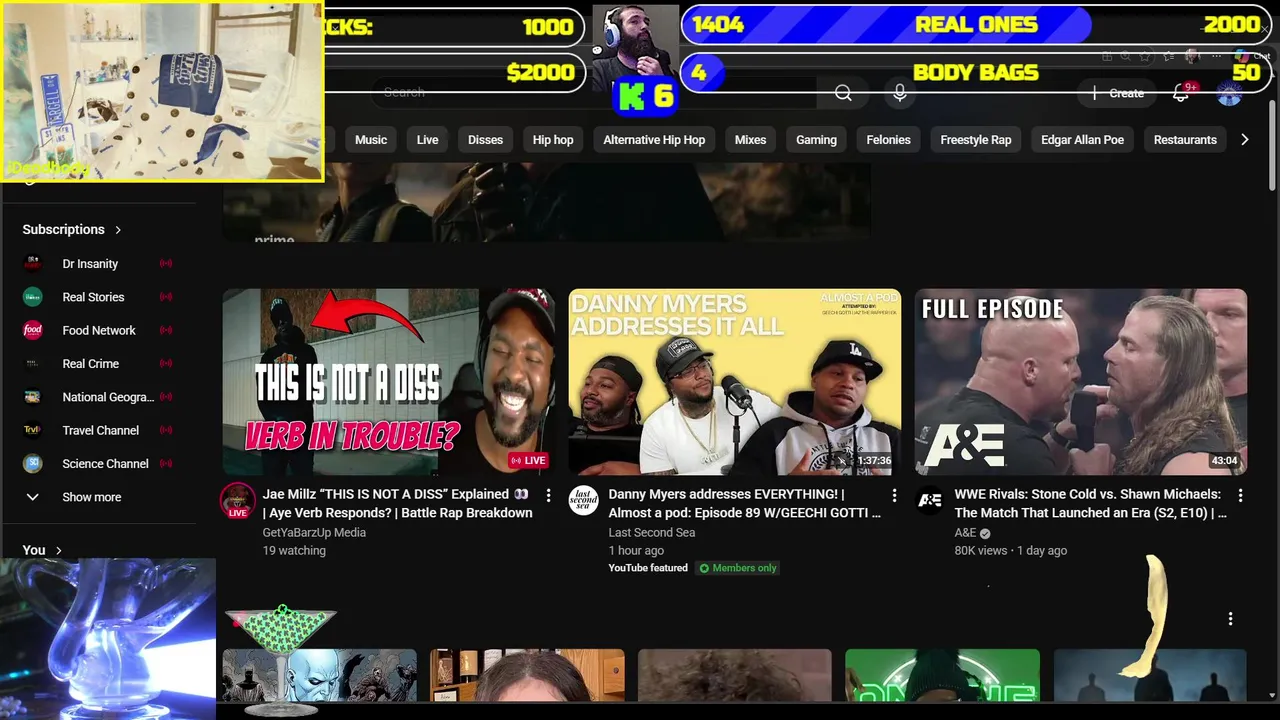Select the Edgar Allan Poe chip

[1082, 140]
